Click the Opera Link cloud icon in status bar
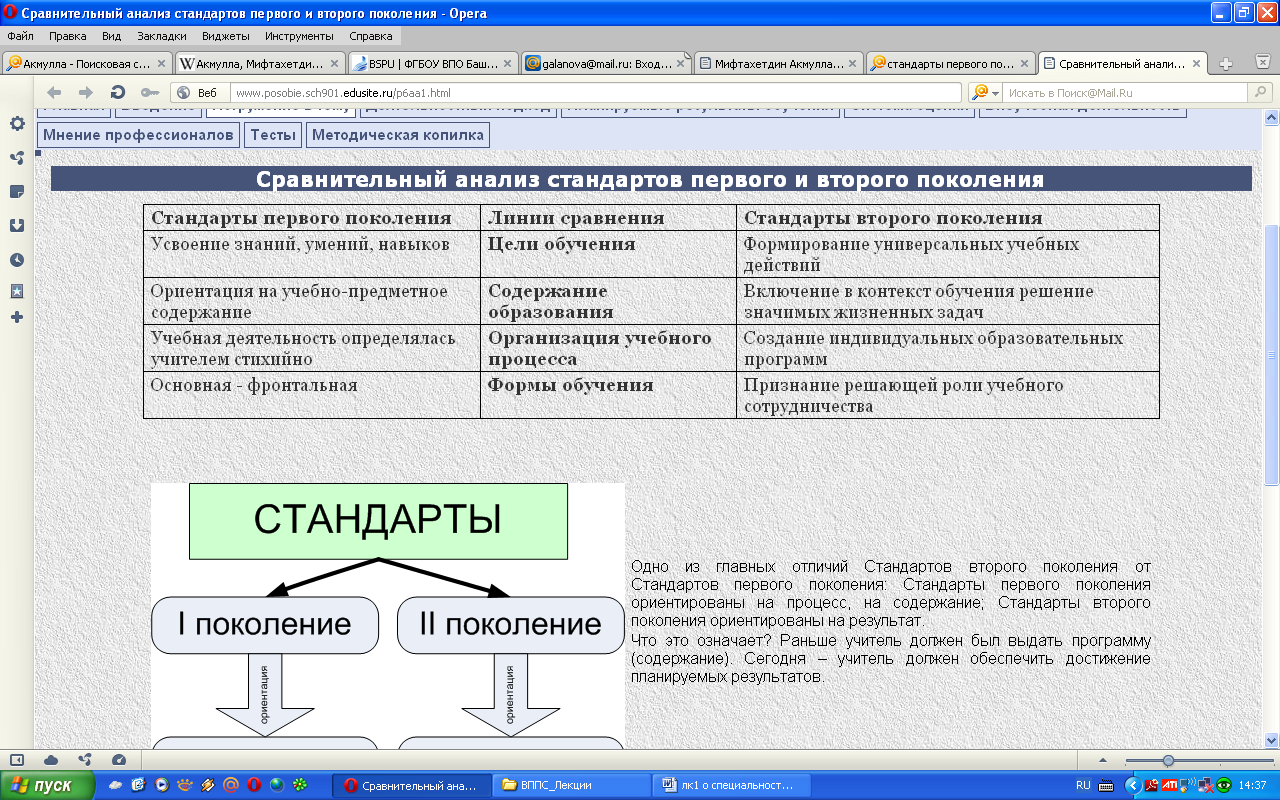 tap(51, 759)
